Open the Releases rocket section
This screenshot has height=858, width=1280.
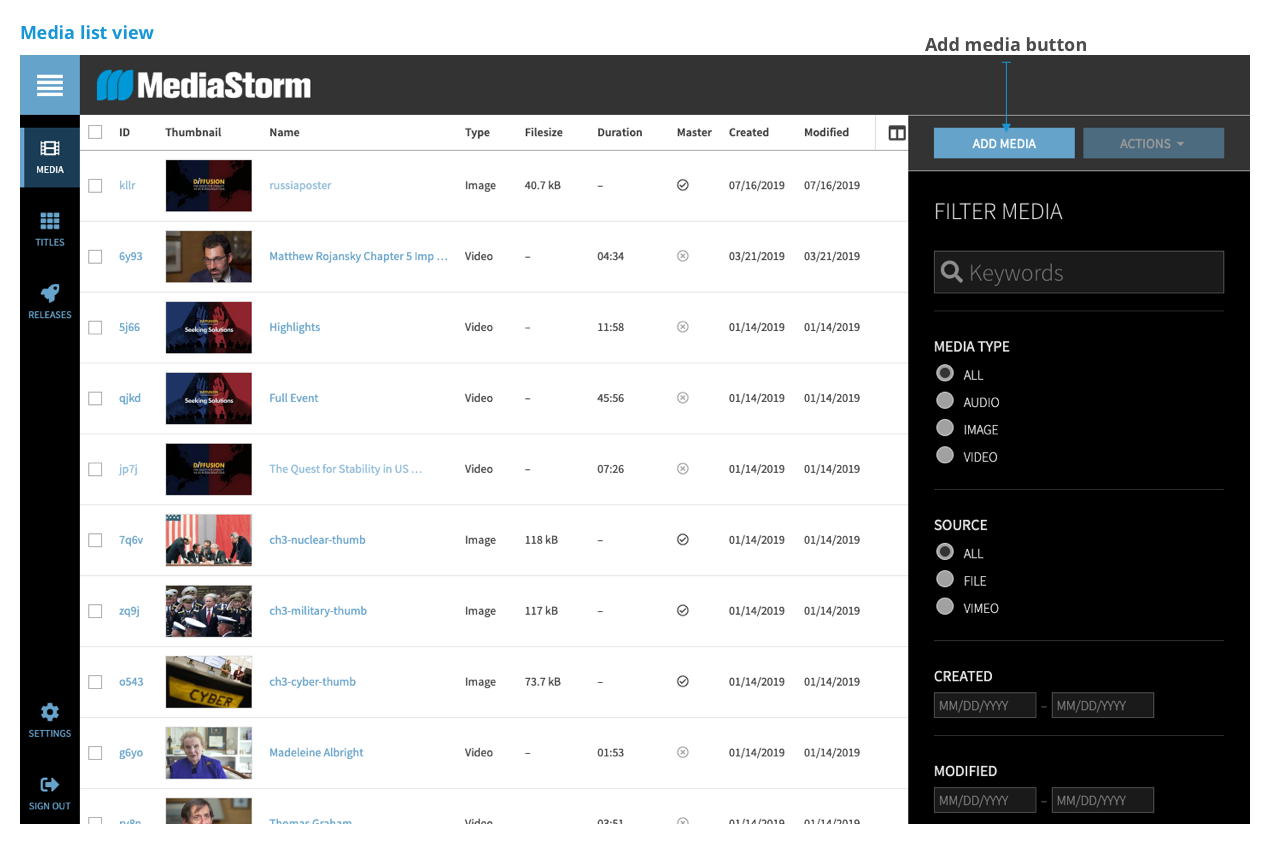[50, 302]
